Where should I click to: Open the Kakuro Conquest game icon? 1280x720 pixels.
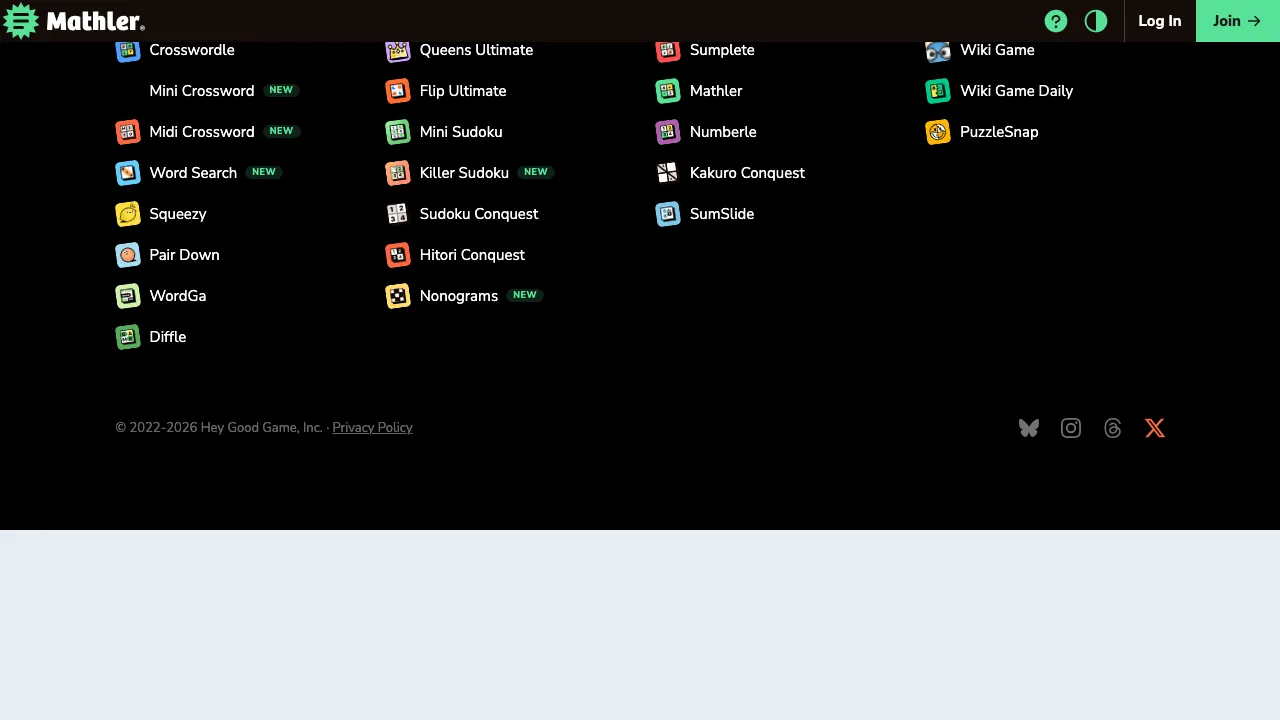coord(668,173)
